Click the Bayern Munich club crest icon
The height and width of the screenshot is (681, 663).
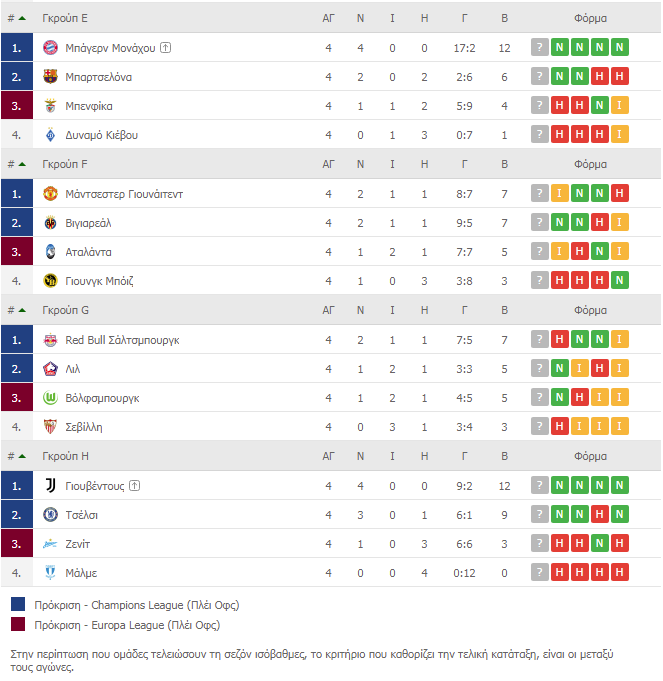click(51, 47)
